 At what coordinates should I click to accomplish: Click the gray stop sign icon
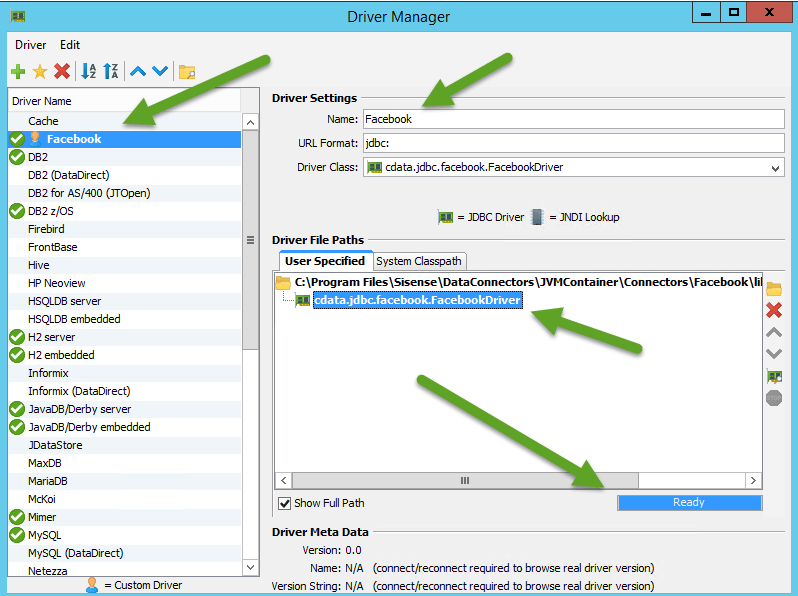[x=774, y=398]
